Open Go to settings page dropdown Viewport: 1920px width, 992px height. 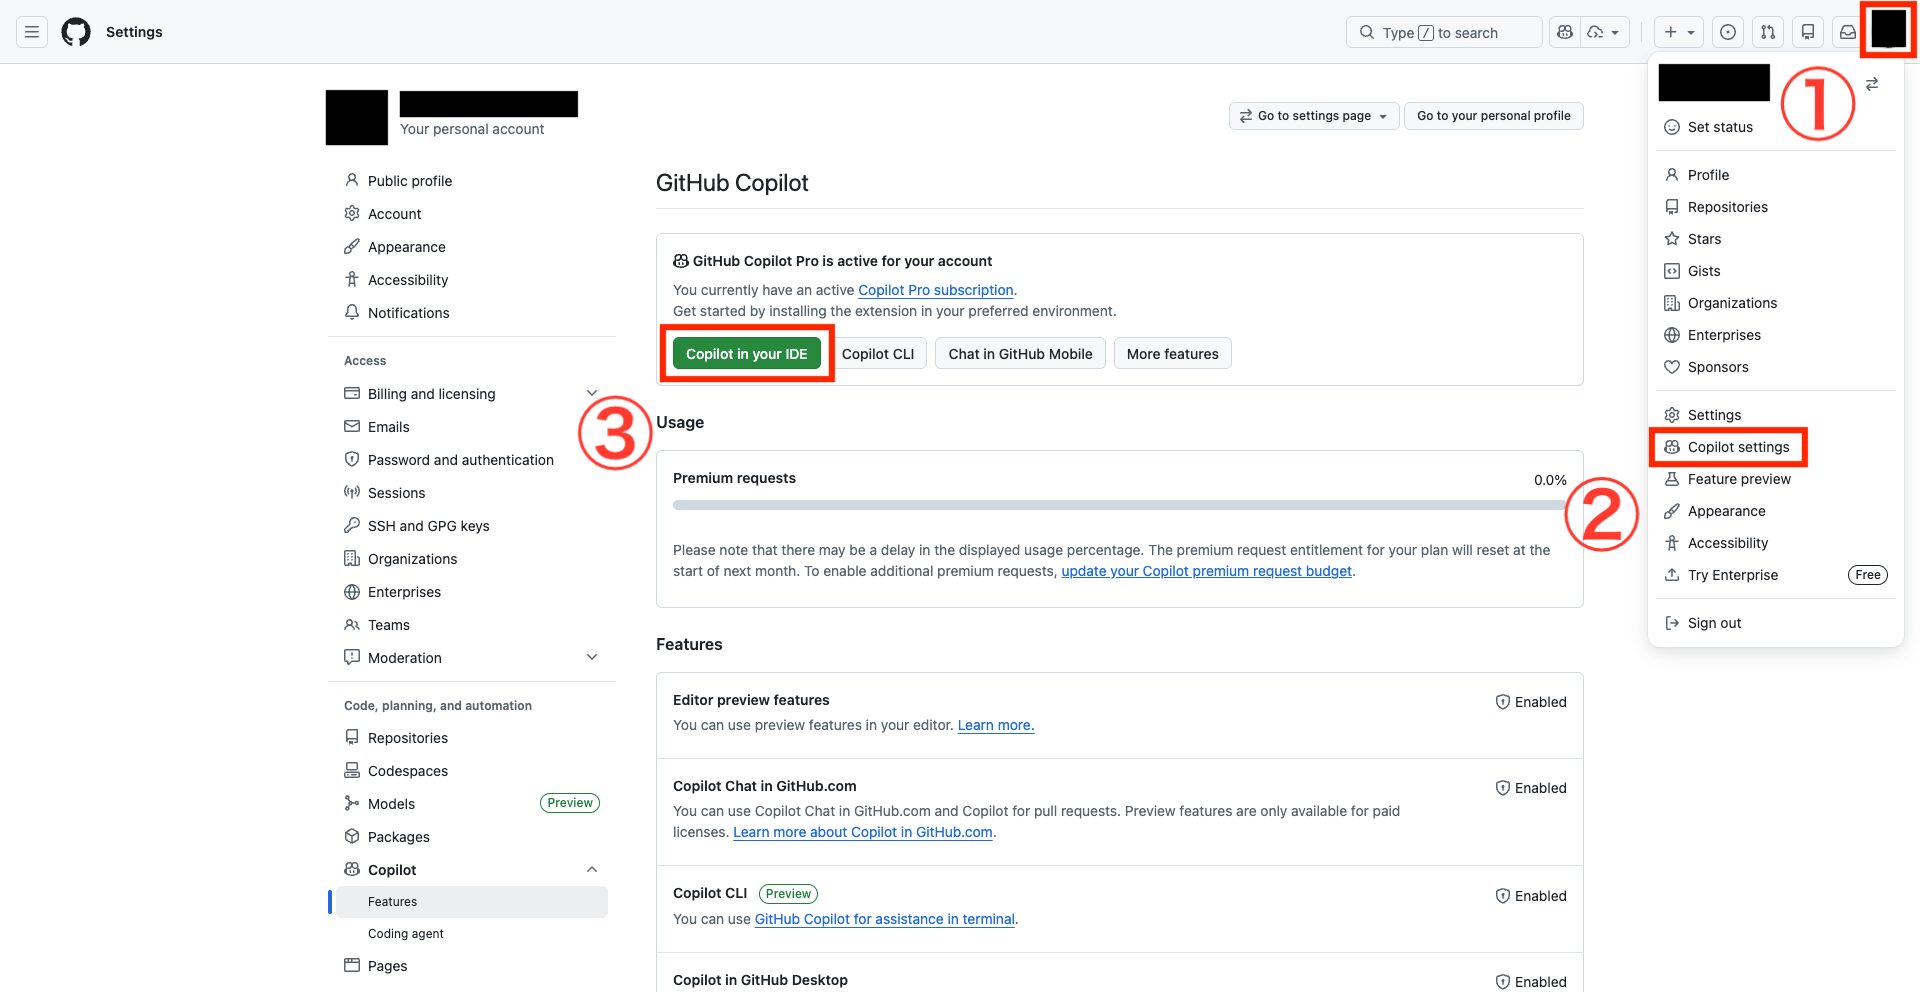point(1313,116)
